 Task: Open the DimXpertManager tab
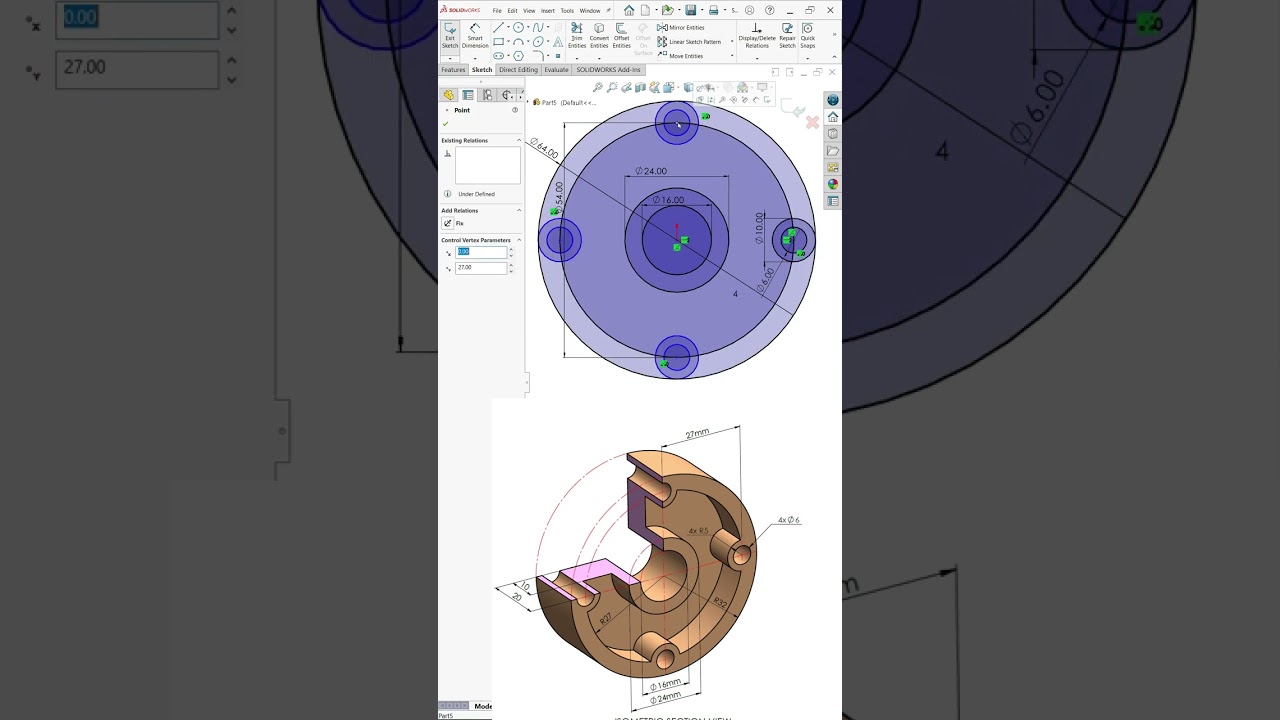[506, 95]
